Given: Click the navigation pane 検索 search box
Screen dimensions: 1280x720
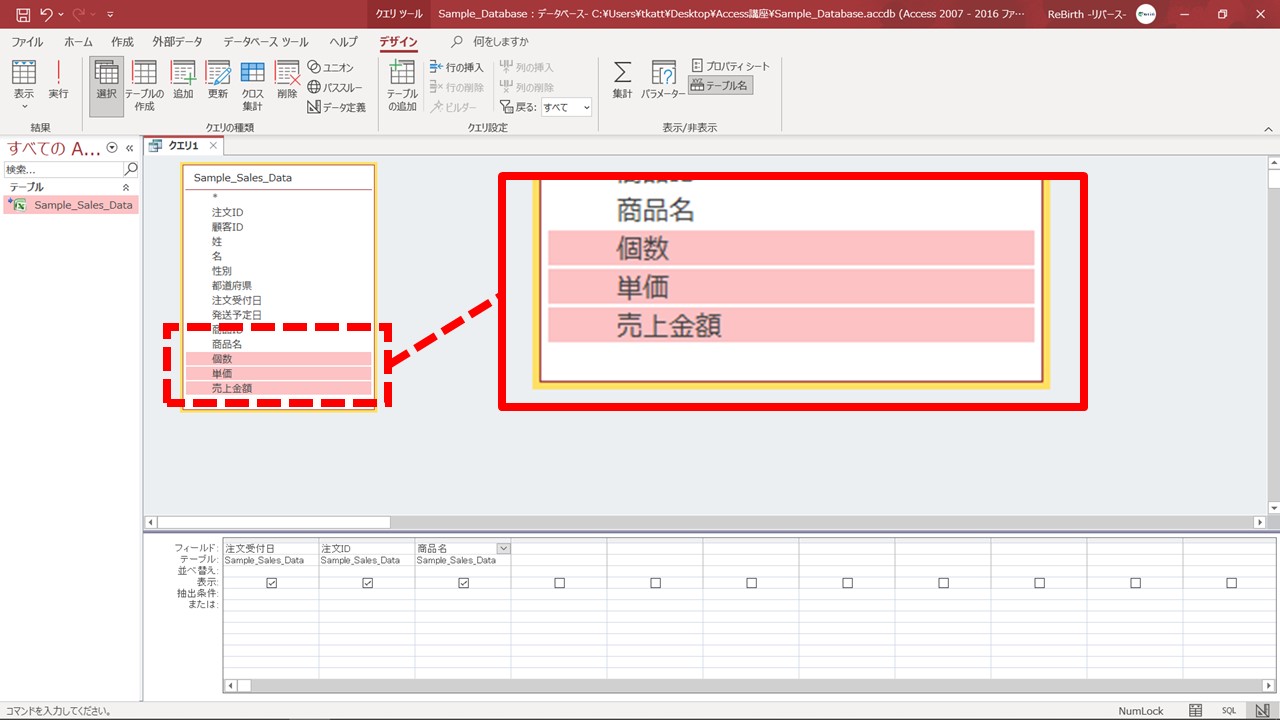Looking at the screenshot, I should tap(62, 170).
